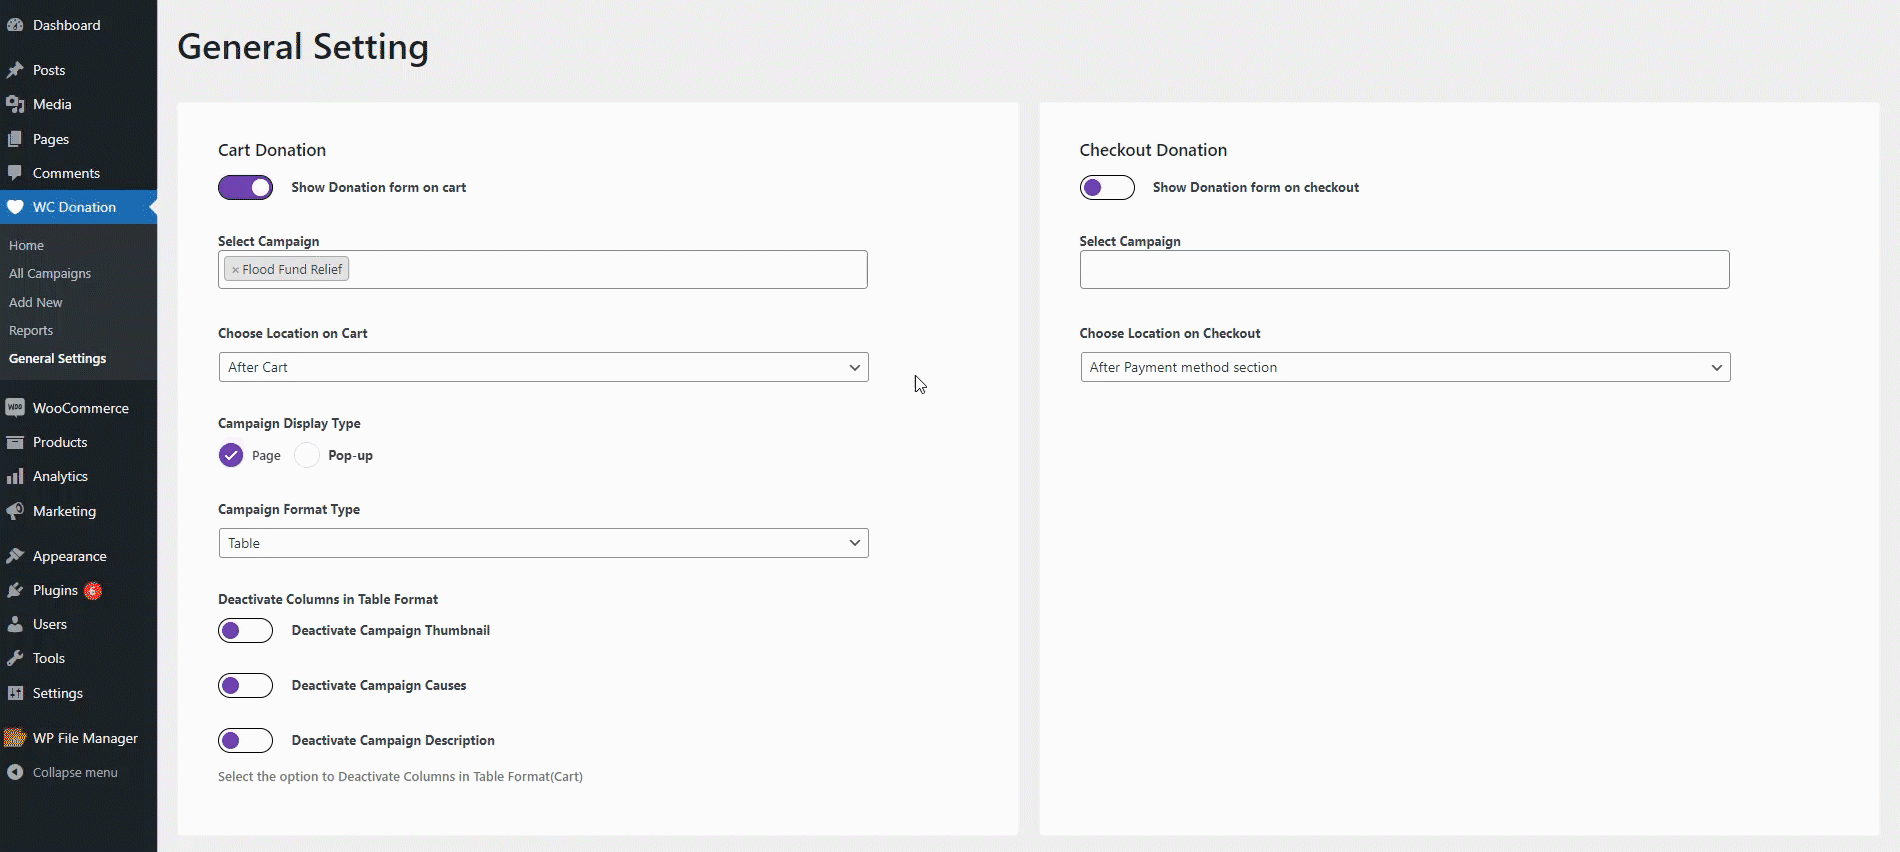Open Home submenu under WC Donation

click(27, 245)
